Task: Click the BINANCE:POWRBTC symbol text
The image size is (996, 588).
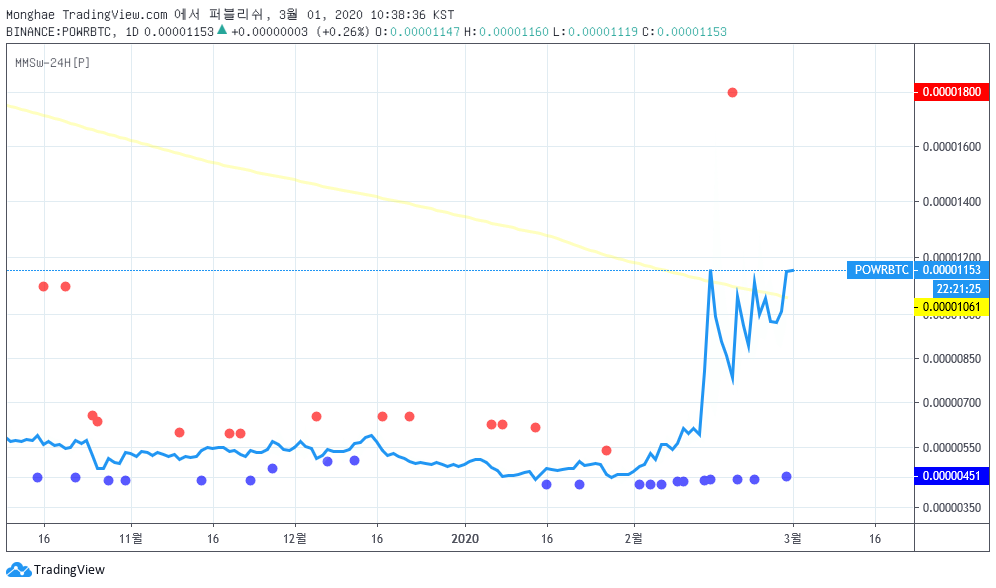Action: (x=62, y=32)
